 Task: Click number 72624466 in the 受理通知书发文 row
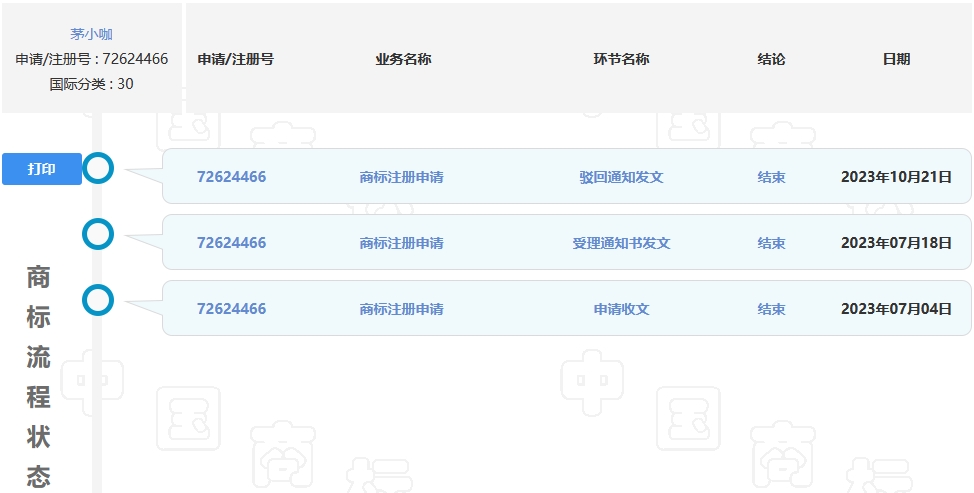coord(232,243)
